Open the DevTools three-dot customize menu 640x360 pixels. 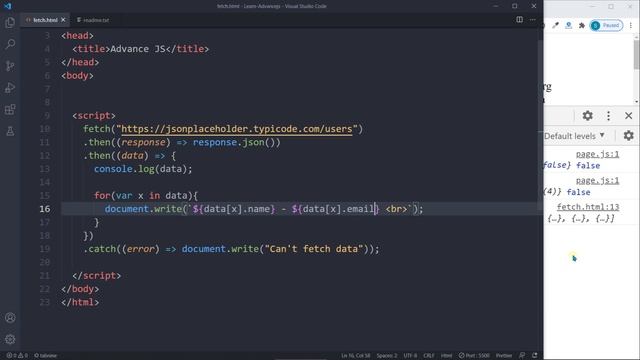608,116
